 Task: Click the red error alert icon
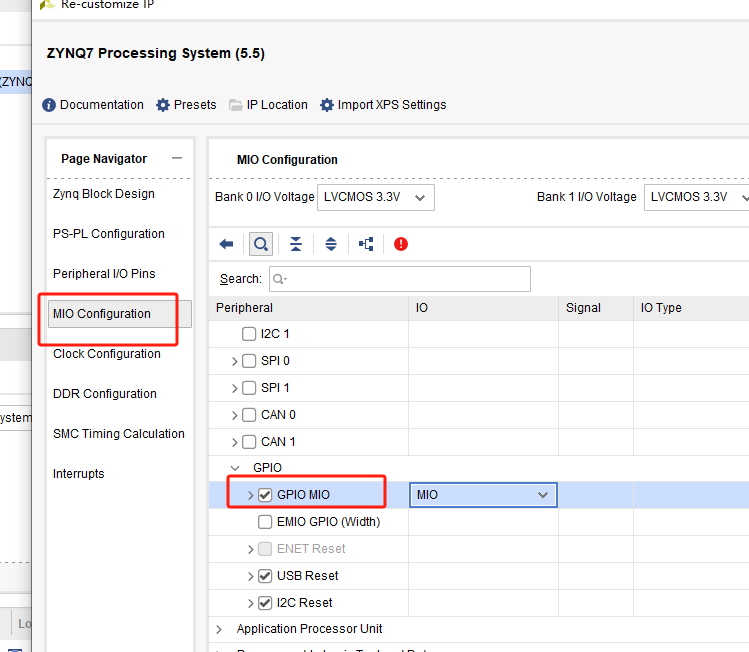[x=401, y=245]
